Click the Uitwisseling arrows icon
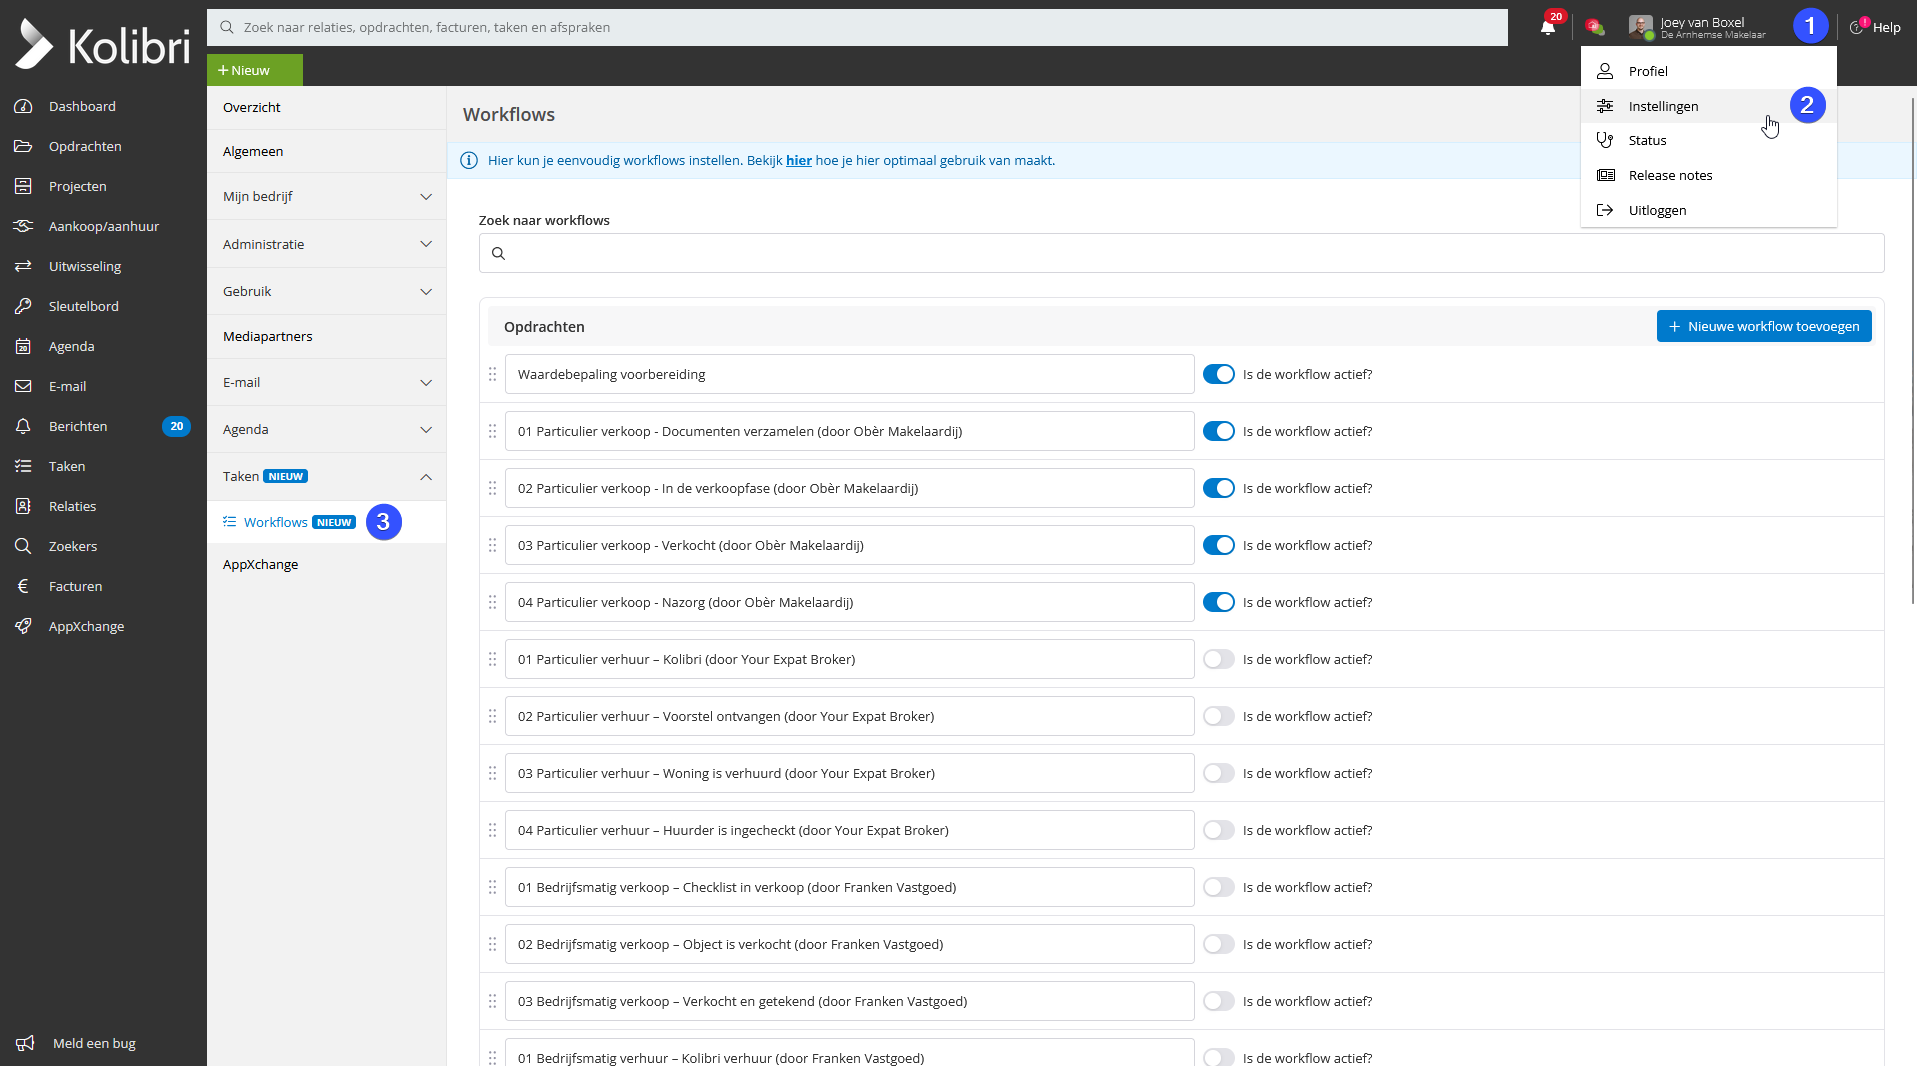This screenshot has height=1066, width=1917. click(x=23, y=266)
